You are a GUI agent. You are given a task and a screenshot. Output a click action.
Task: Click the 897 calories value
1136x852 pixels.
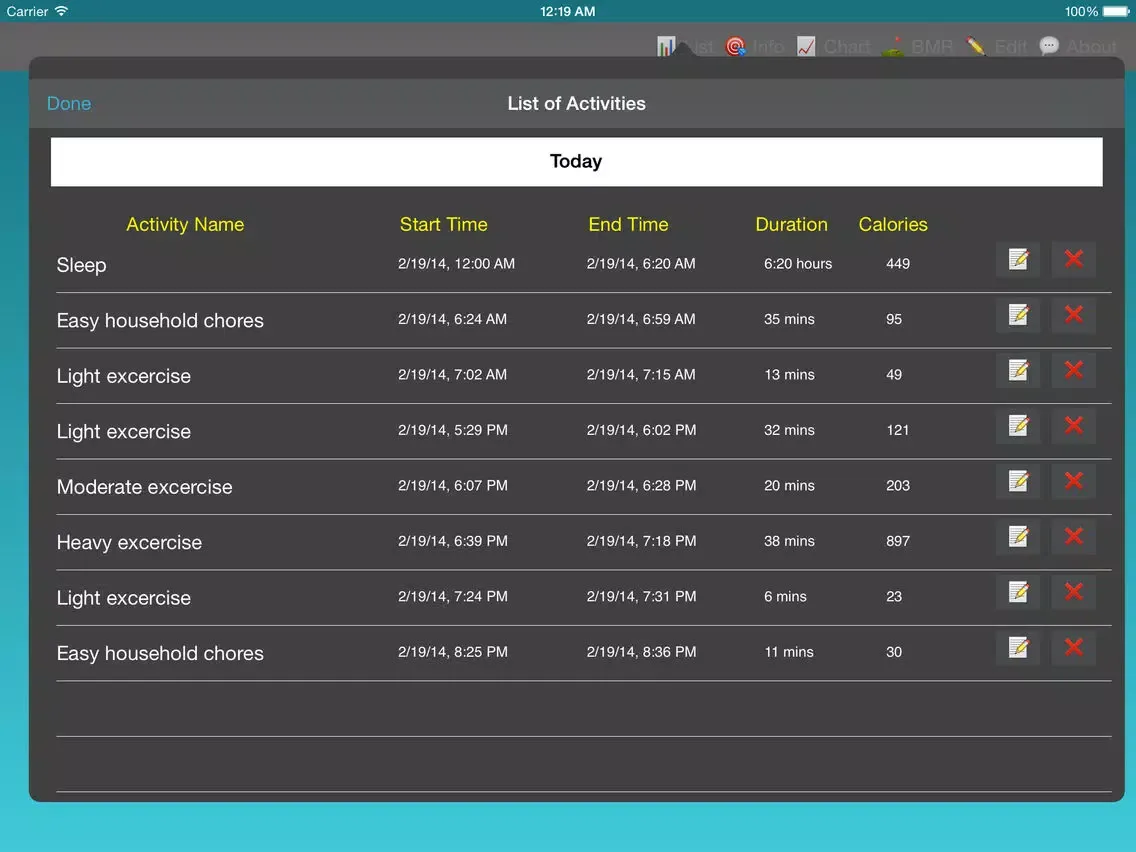tap(898, 541)
